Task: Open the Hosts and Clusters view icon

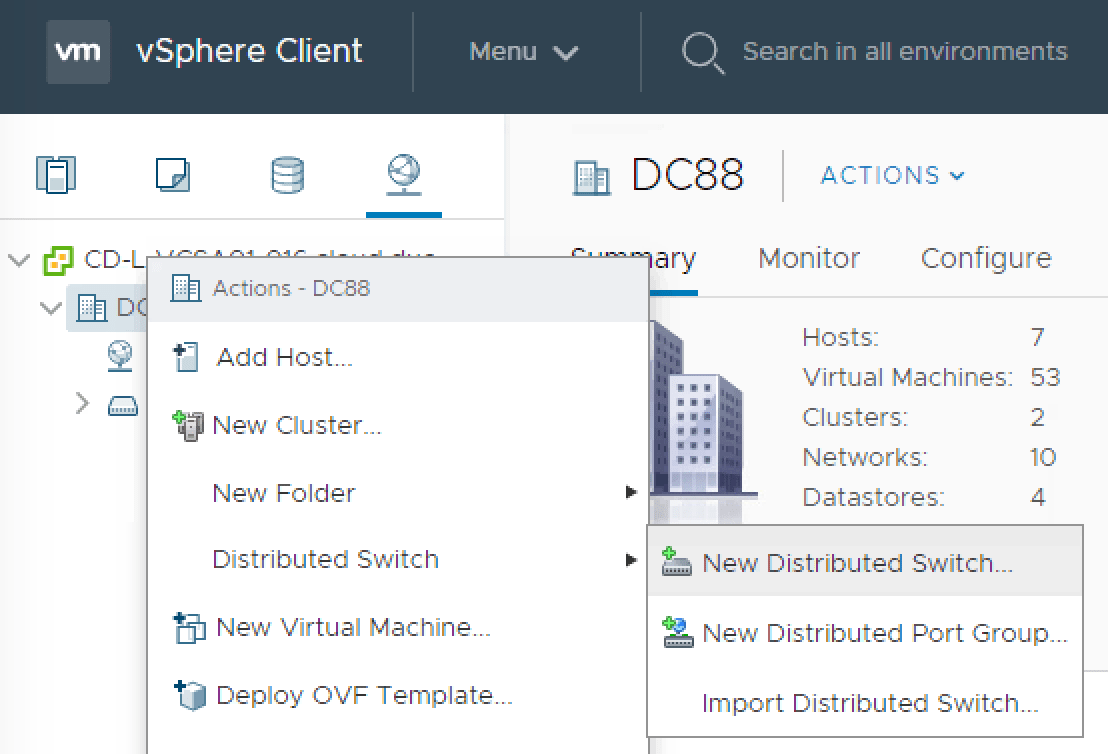Action: [x=55, y=175]
